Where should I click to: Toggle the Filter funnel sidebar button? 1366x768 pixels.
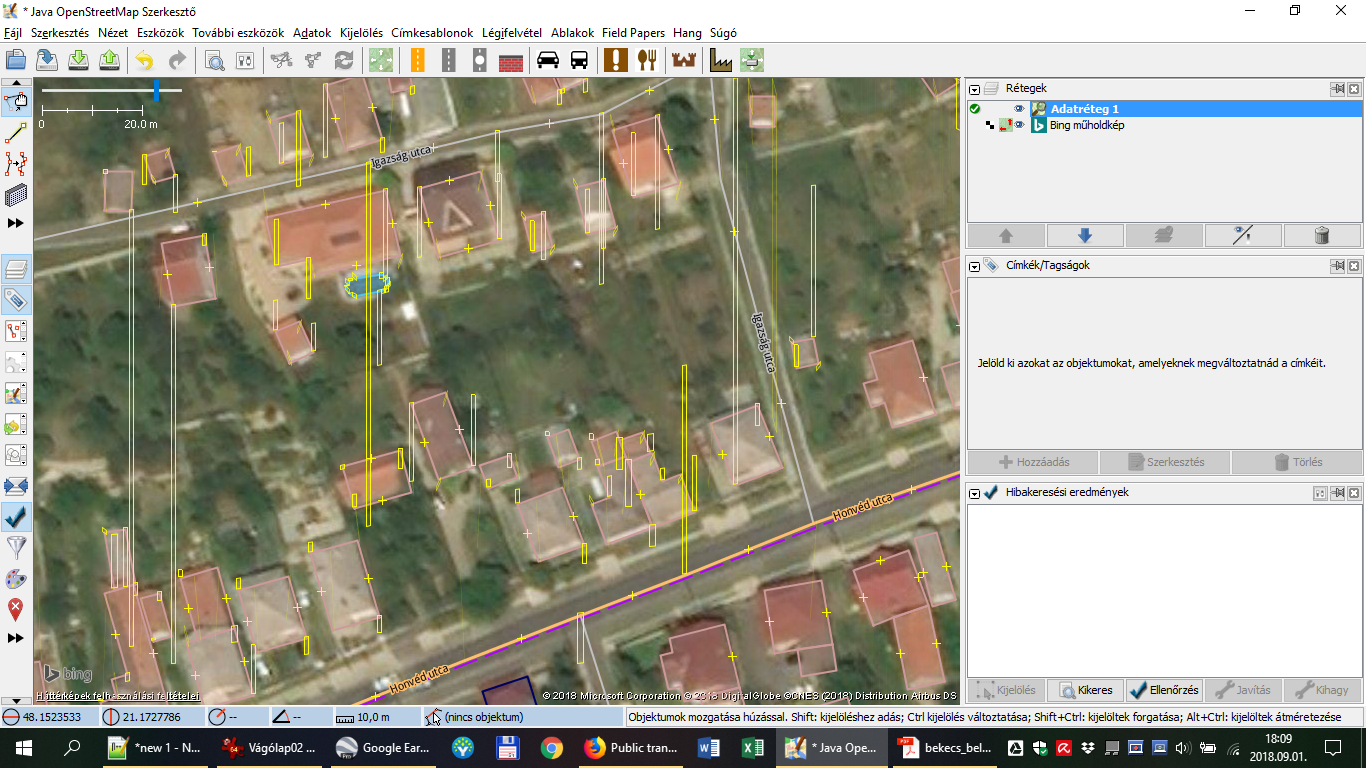[16, 548]
